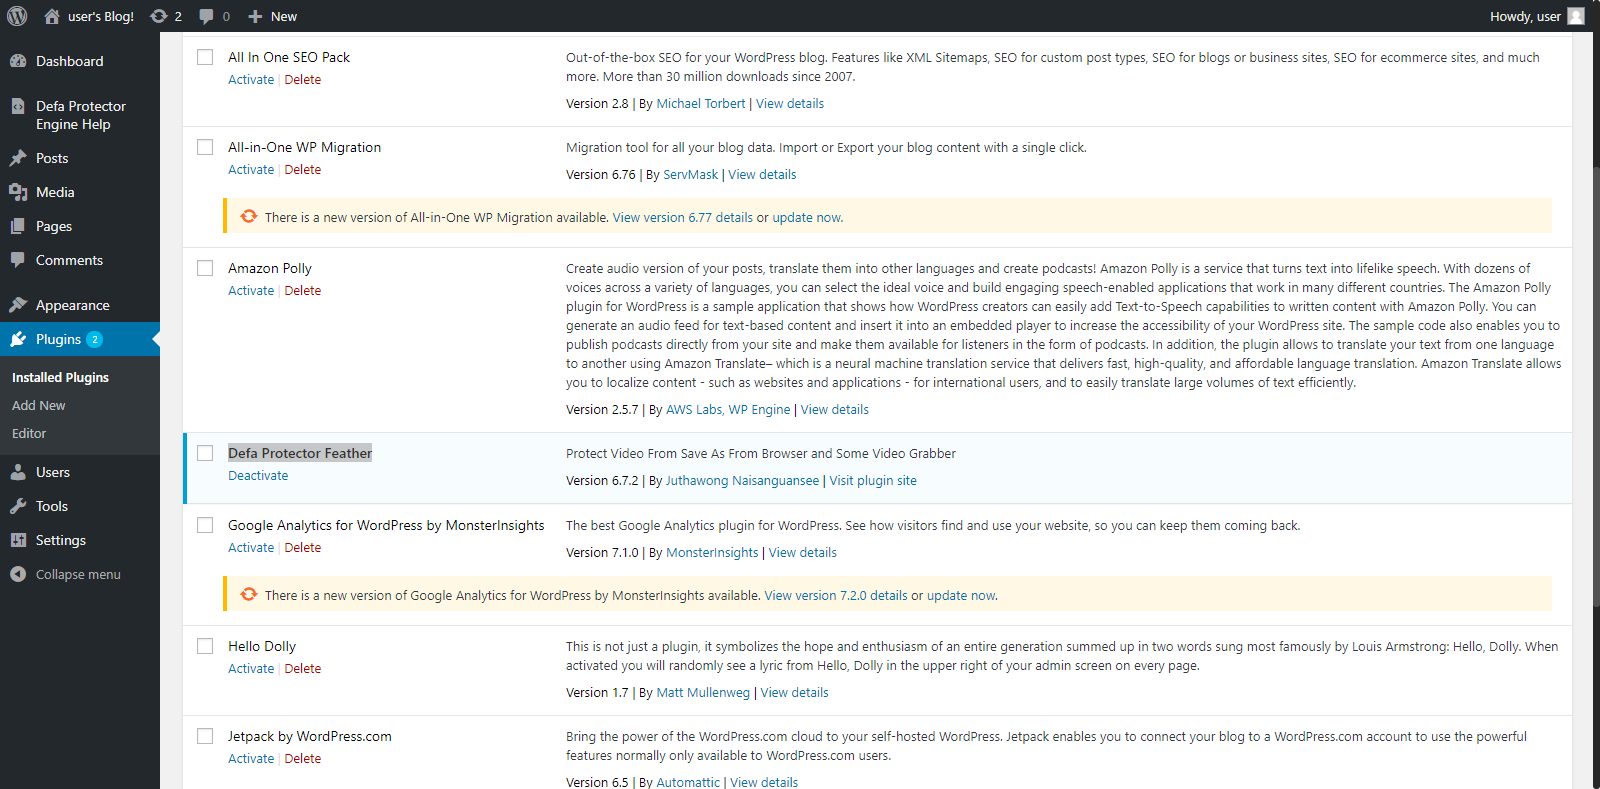Update Google Analytics MonsterInsights now
This screenshot has height=789, width=1600.
click(x=961, y=595)
